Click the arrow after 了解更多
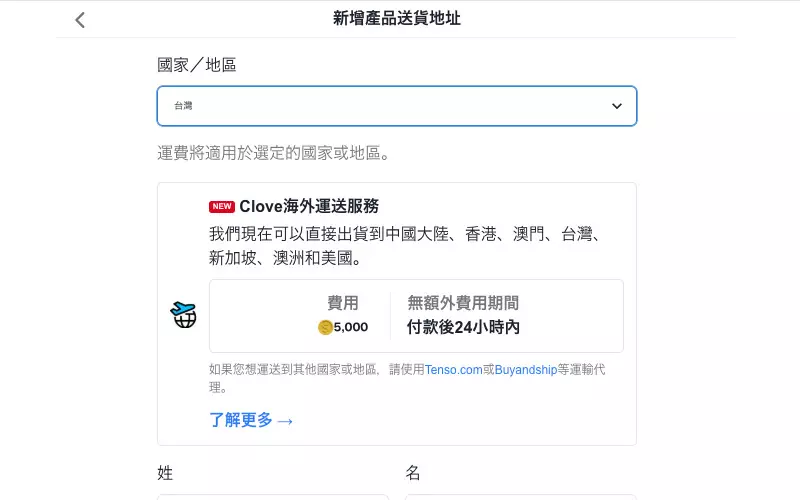Viewport: 800px width, 500px height. point(285,421)
